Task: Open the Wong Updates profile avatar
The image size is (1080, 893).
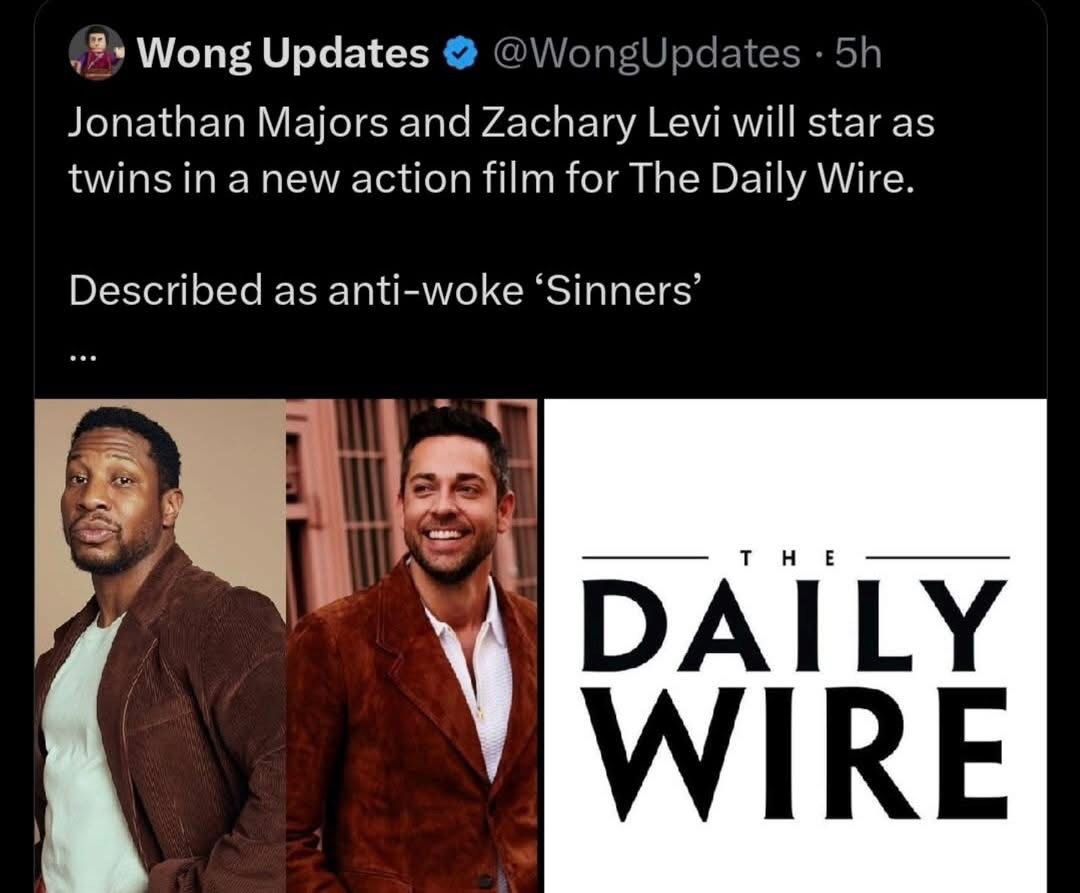Action: click(x=96, y=52)
